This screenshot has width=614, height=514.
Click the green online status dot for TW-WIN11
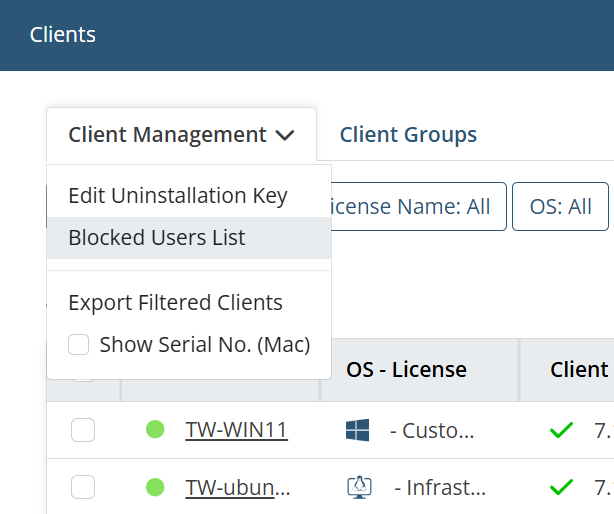[155, 429]
